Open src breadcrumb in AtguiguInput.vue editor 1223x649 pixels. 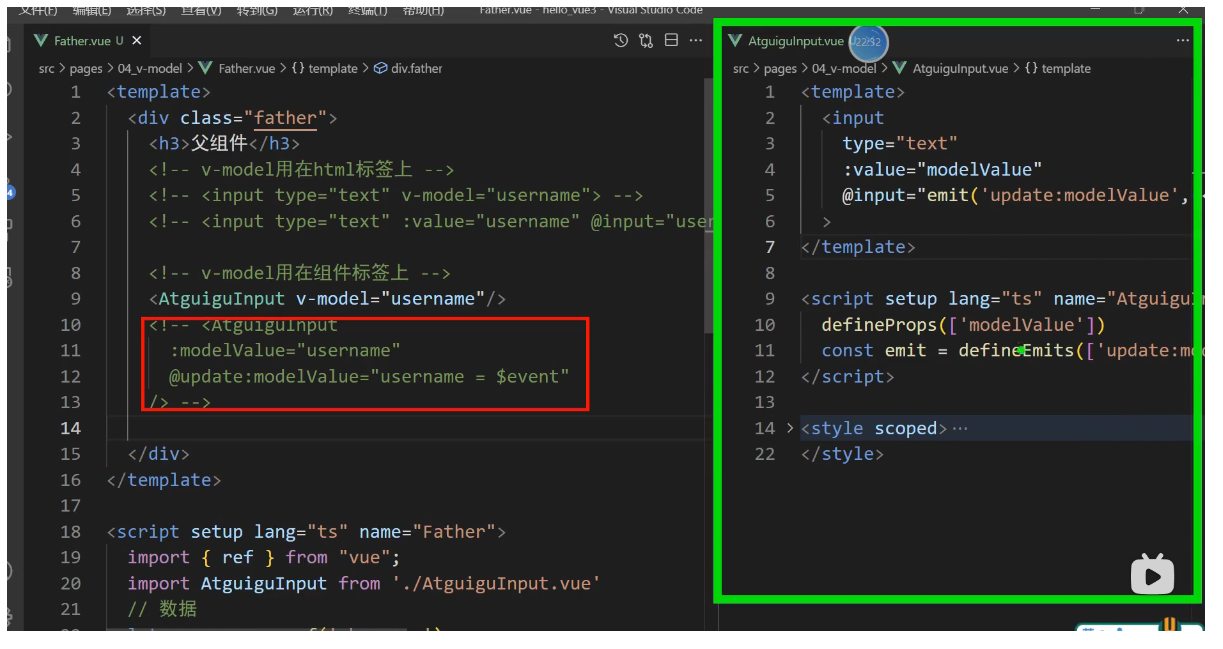point(741,69)
